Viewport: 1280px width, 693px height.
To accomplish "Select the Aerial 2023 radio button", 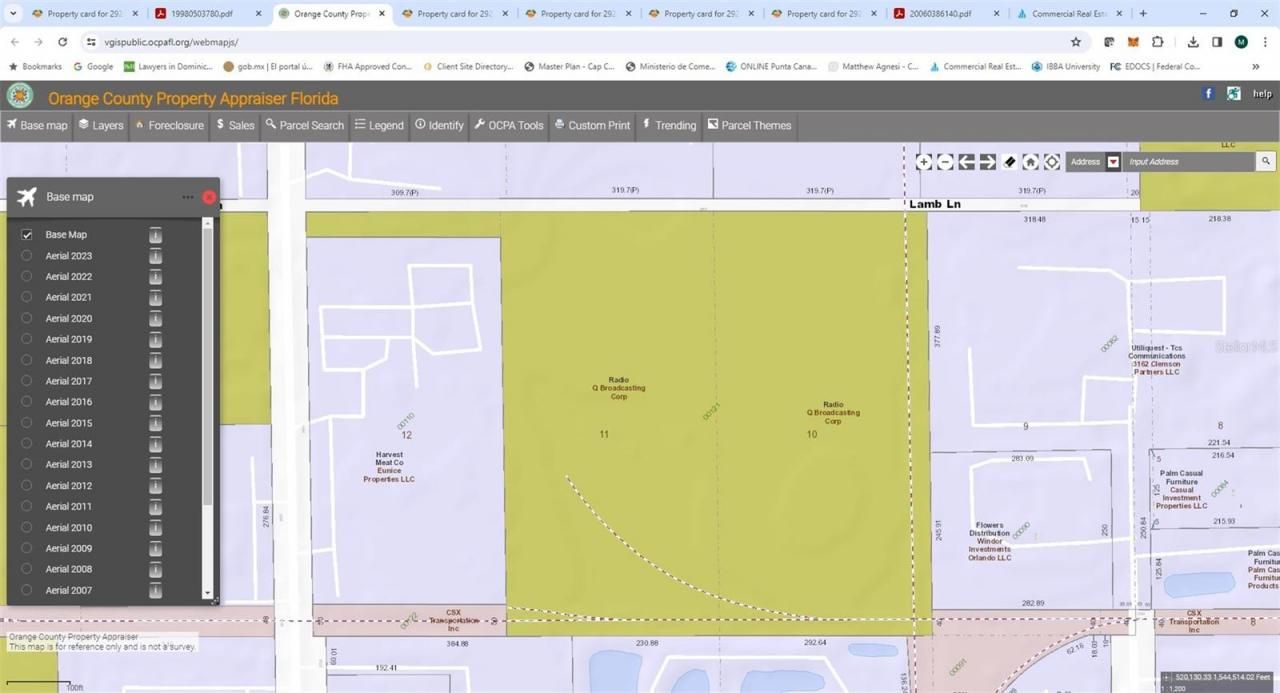I will [27, 256].
